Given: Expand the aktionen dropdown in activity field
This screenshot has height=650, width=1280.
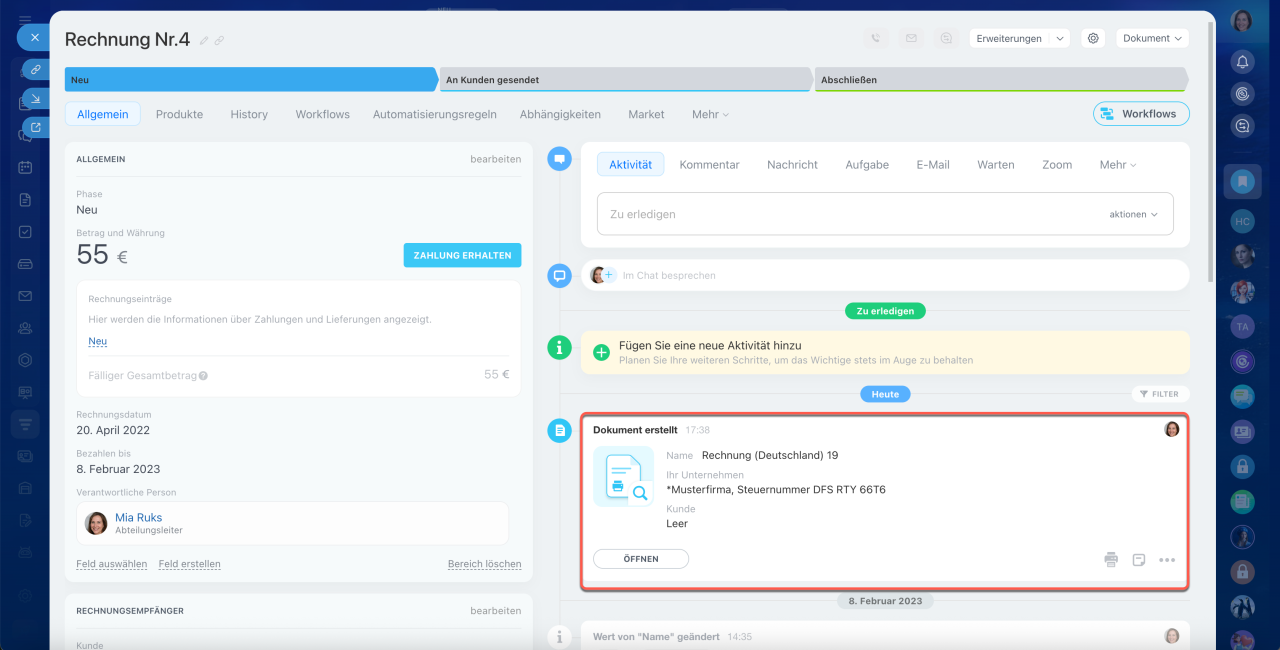Looking at the screenshot, I should click(x=1133, y=214).
